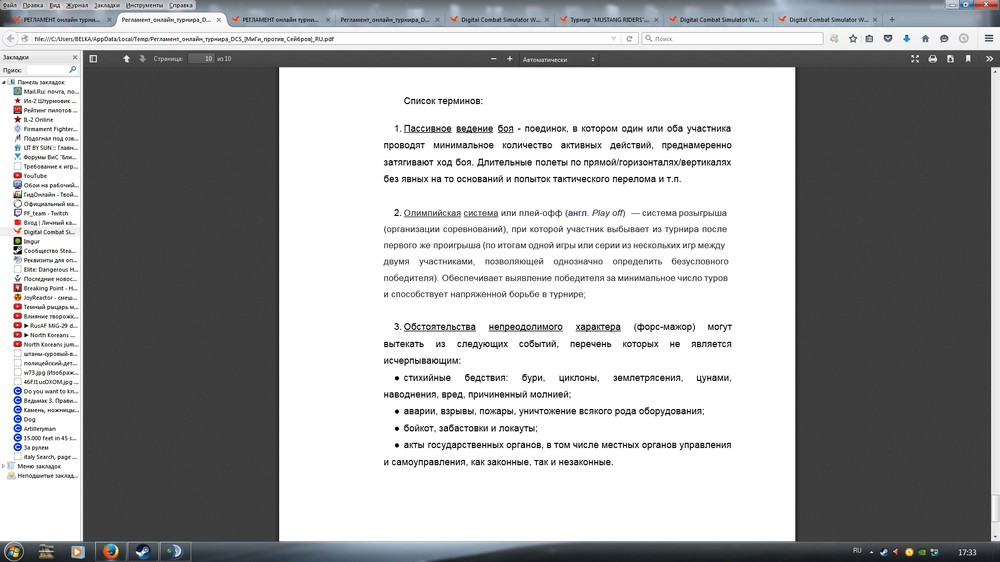1000x562 pixels.
Task: Click the RU language indicator
Action: pyautogui.click(x=857, y=551)
